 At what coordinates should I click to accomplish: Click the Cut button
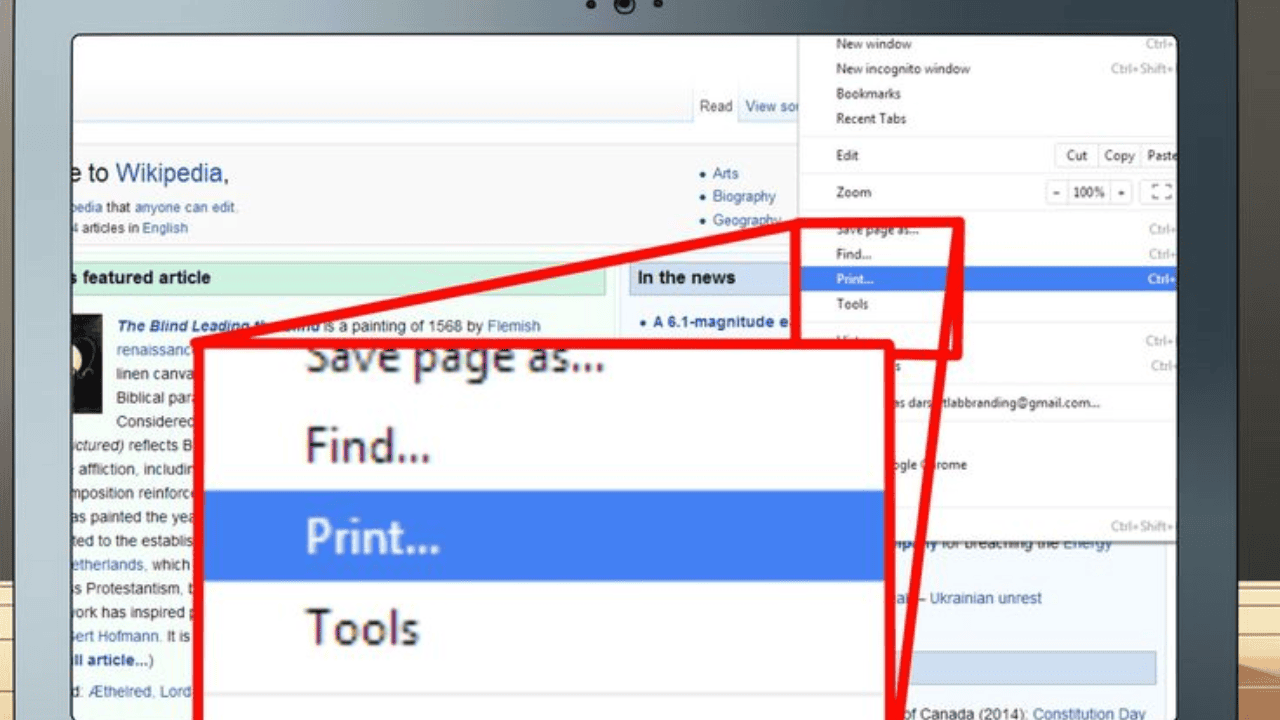[x=1075, y=155]
